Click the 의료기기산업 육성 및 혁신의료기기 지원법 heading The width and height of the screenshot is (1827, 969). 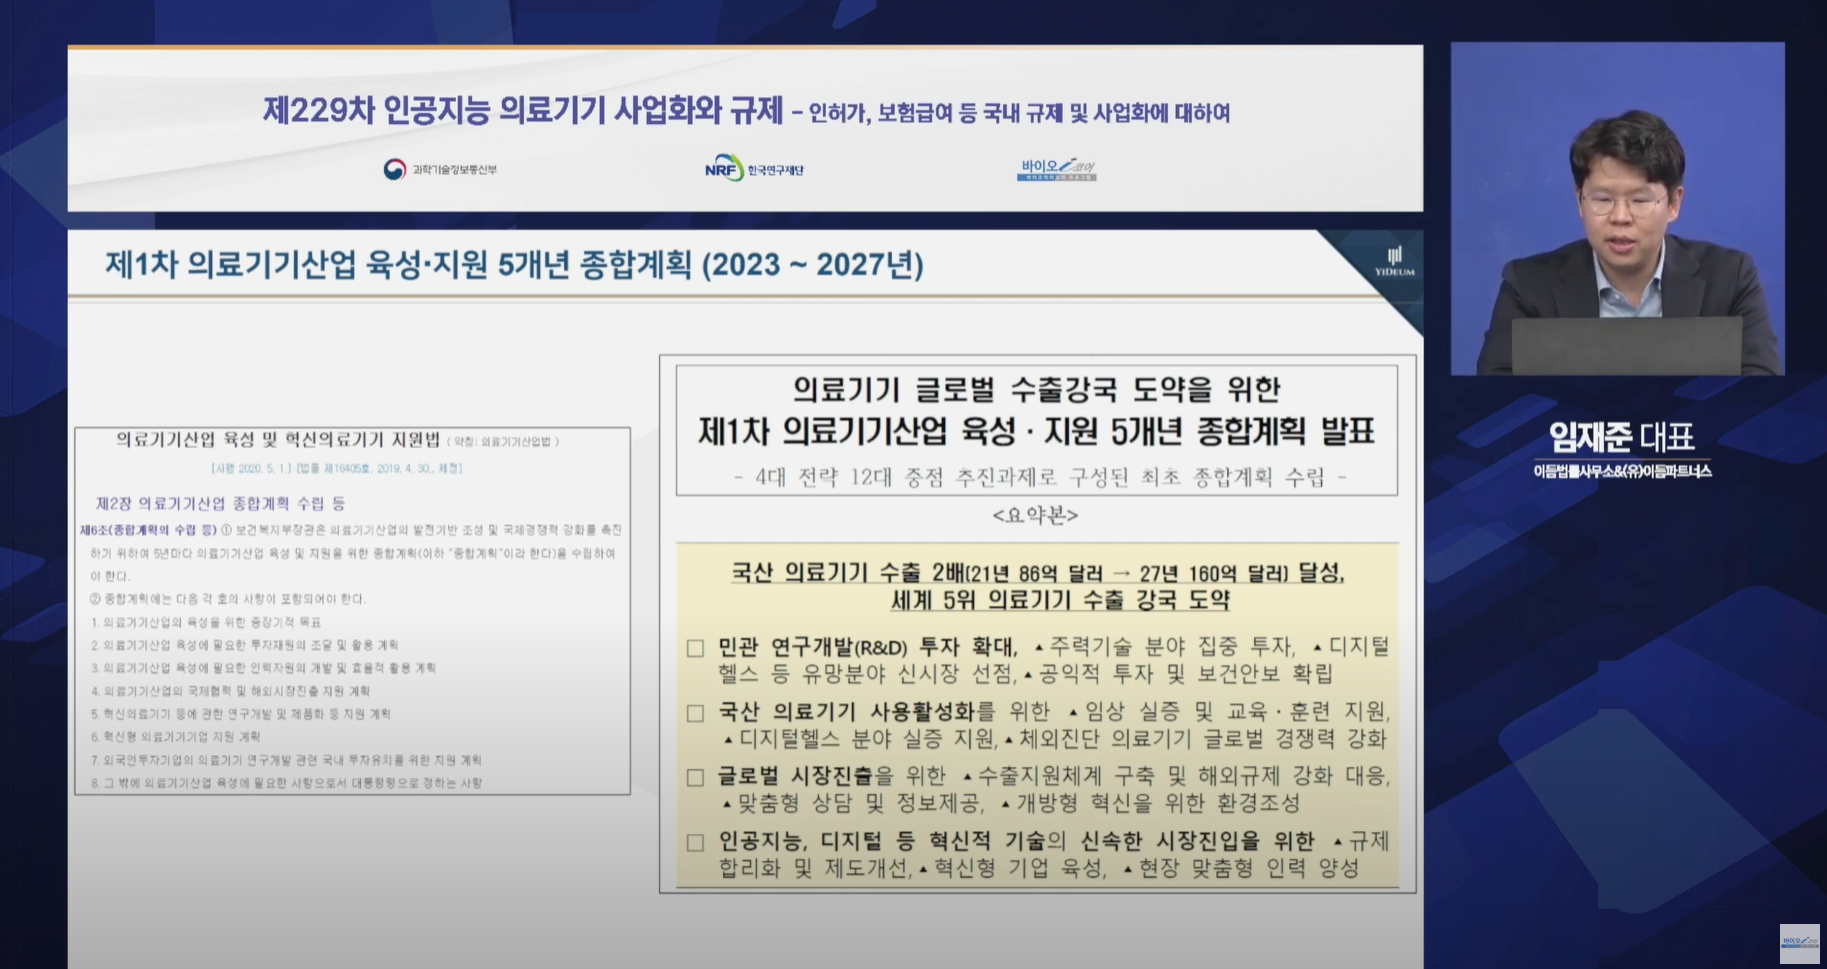click(x=278, y=440)
